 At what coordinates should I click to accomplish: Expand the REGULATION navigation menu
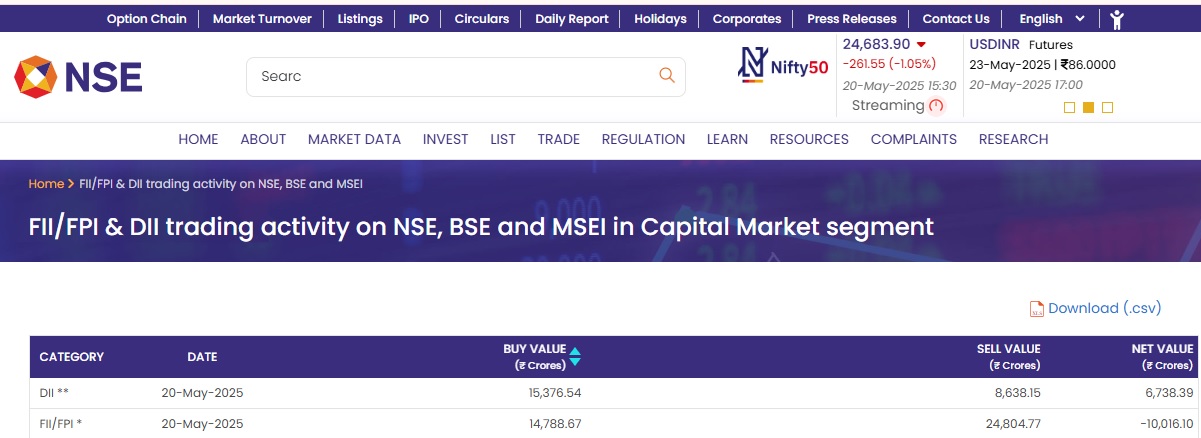pyautogui.click(x=643, y=139)
